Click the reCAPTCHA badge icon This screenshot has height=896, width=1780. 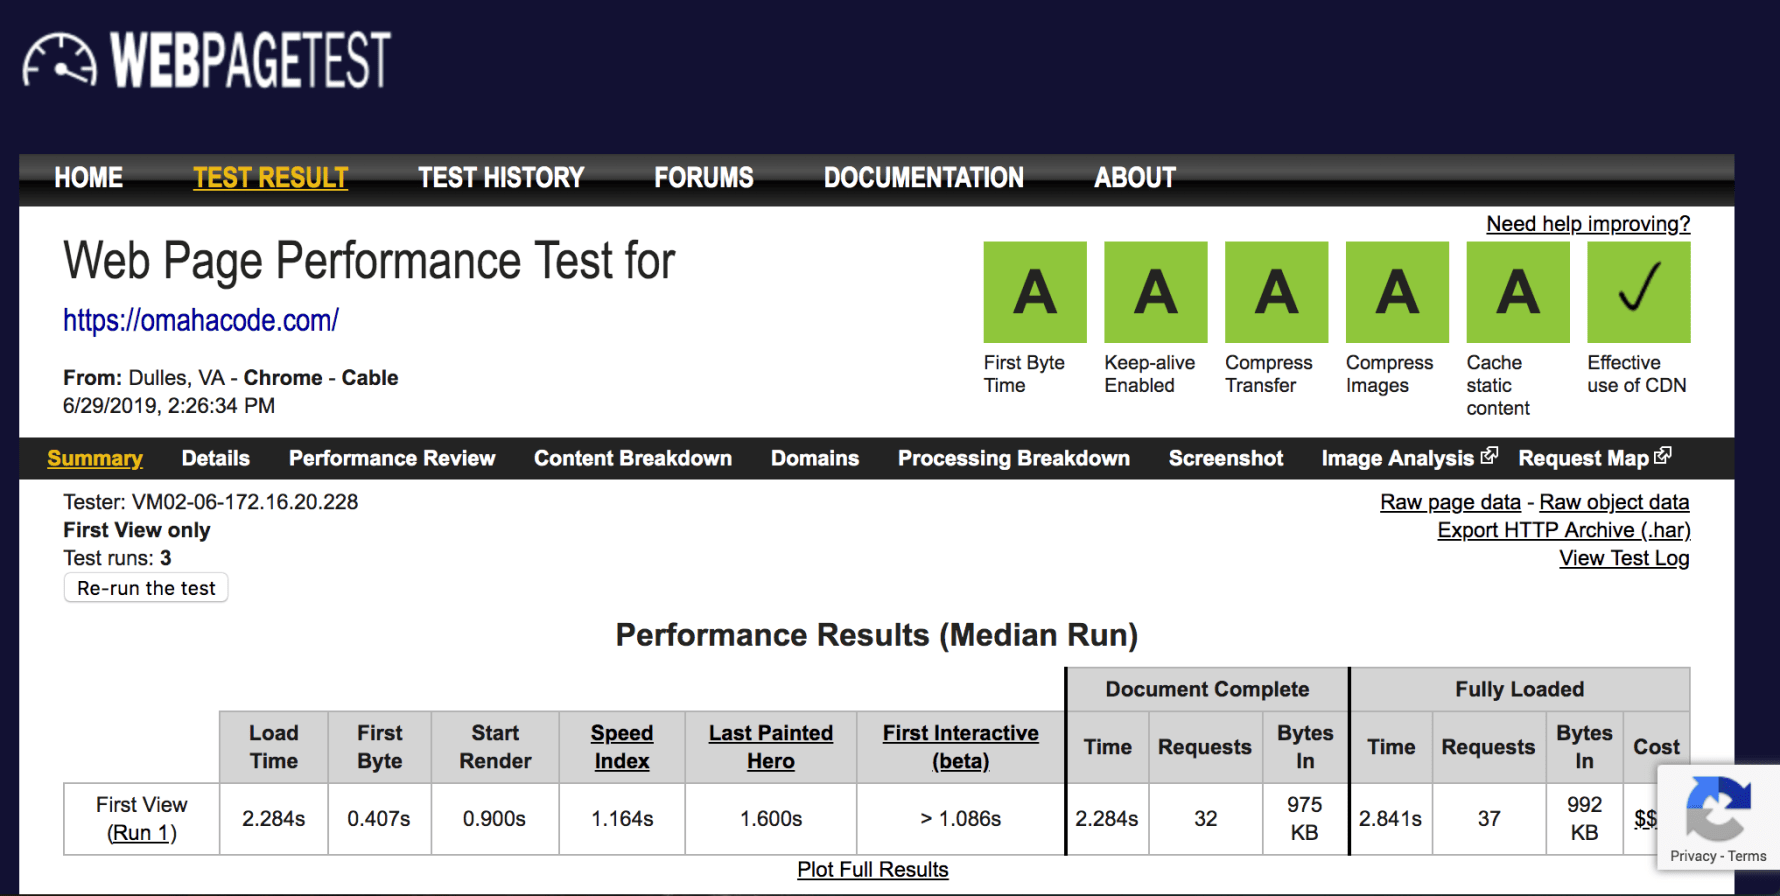(1718, 808)
